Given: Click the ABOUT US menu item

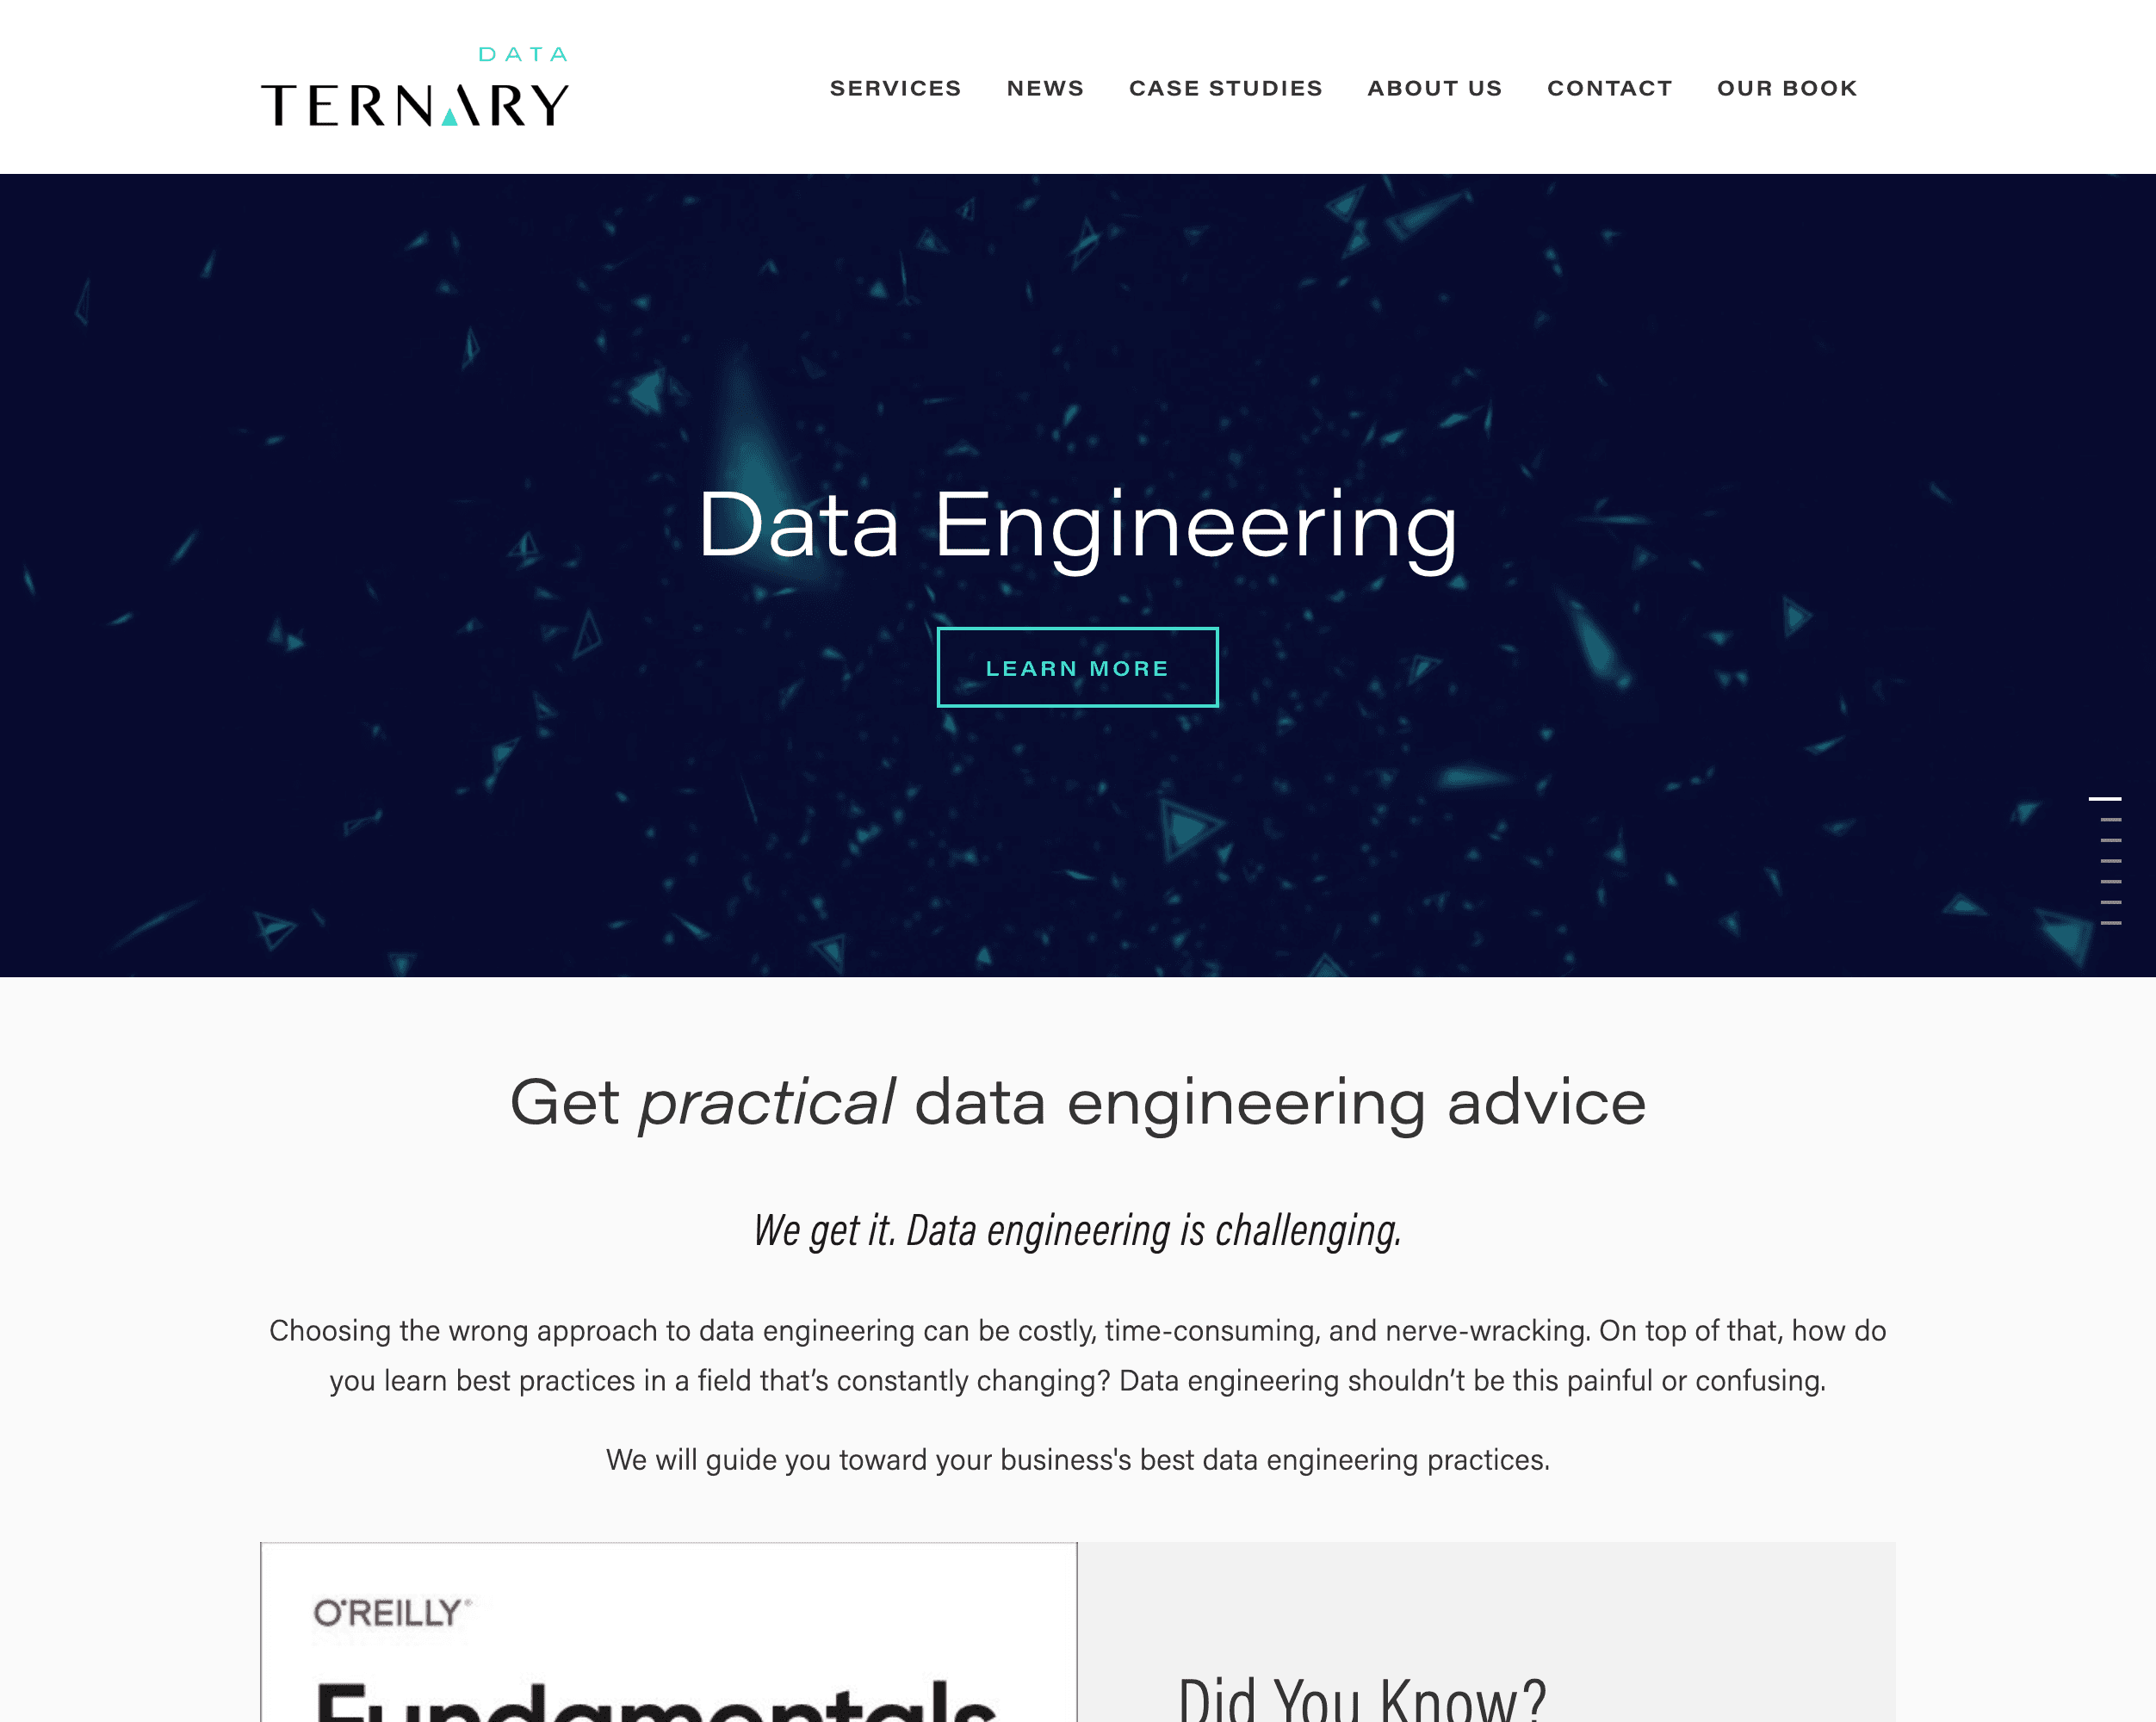Looking at the screenshot, I should point(1432,86).
